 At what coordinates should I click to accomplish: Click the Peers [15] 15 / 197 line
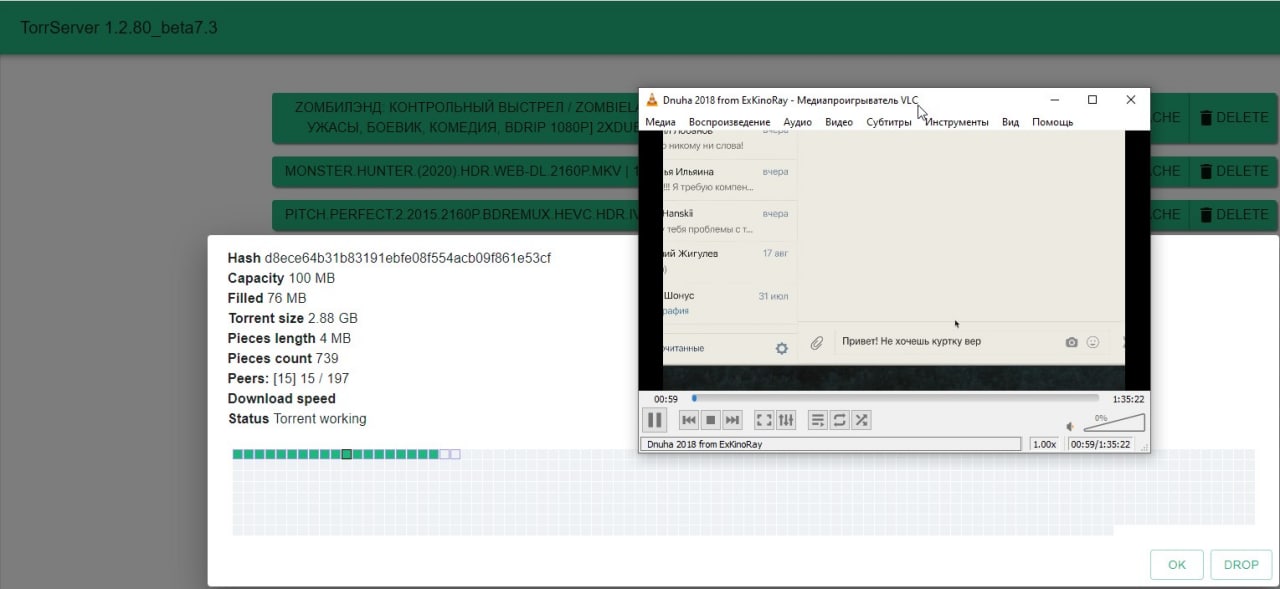[x=288, y=378]
